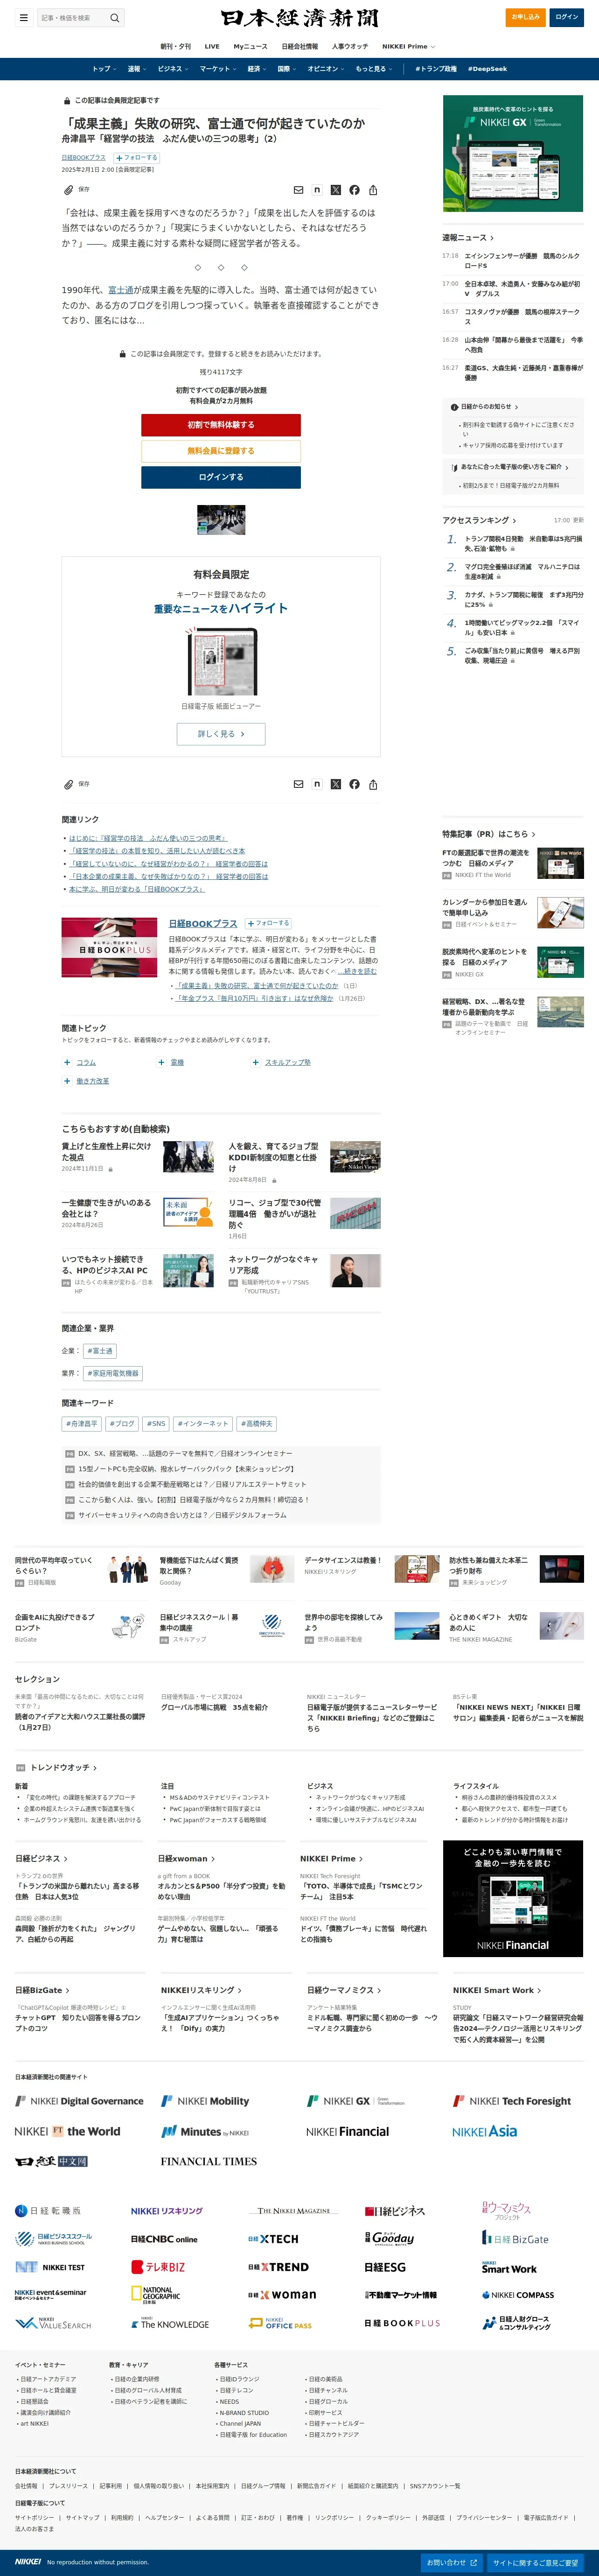Open the NIKKEI COMPASS logo link

518,2295
